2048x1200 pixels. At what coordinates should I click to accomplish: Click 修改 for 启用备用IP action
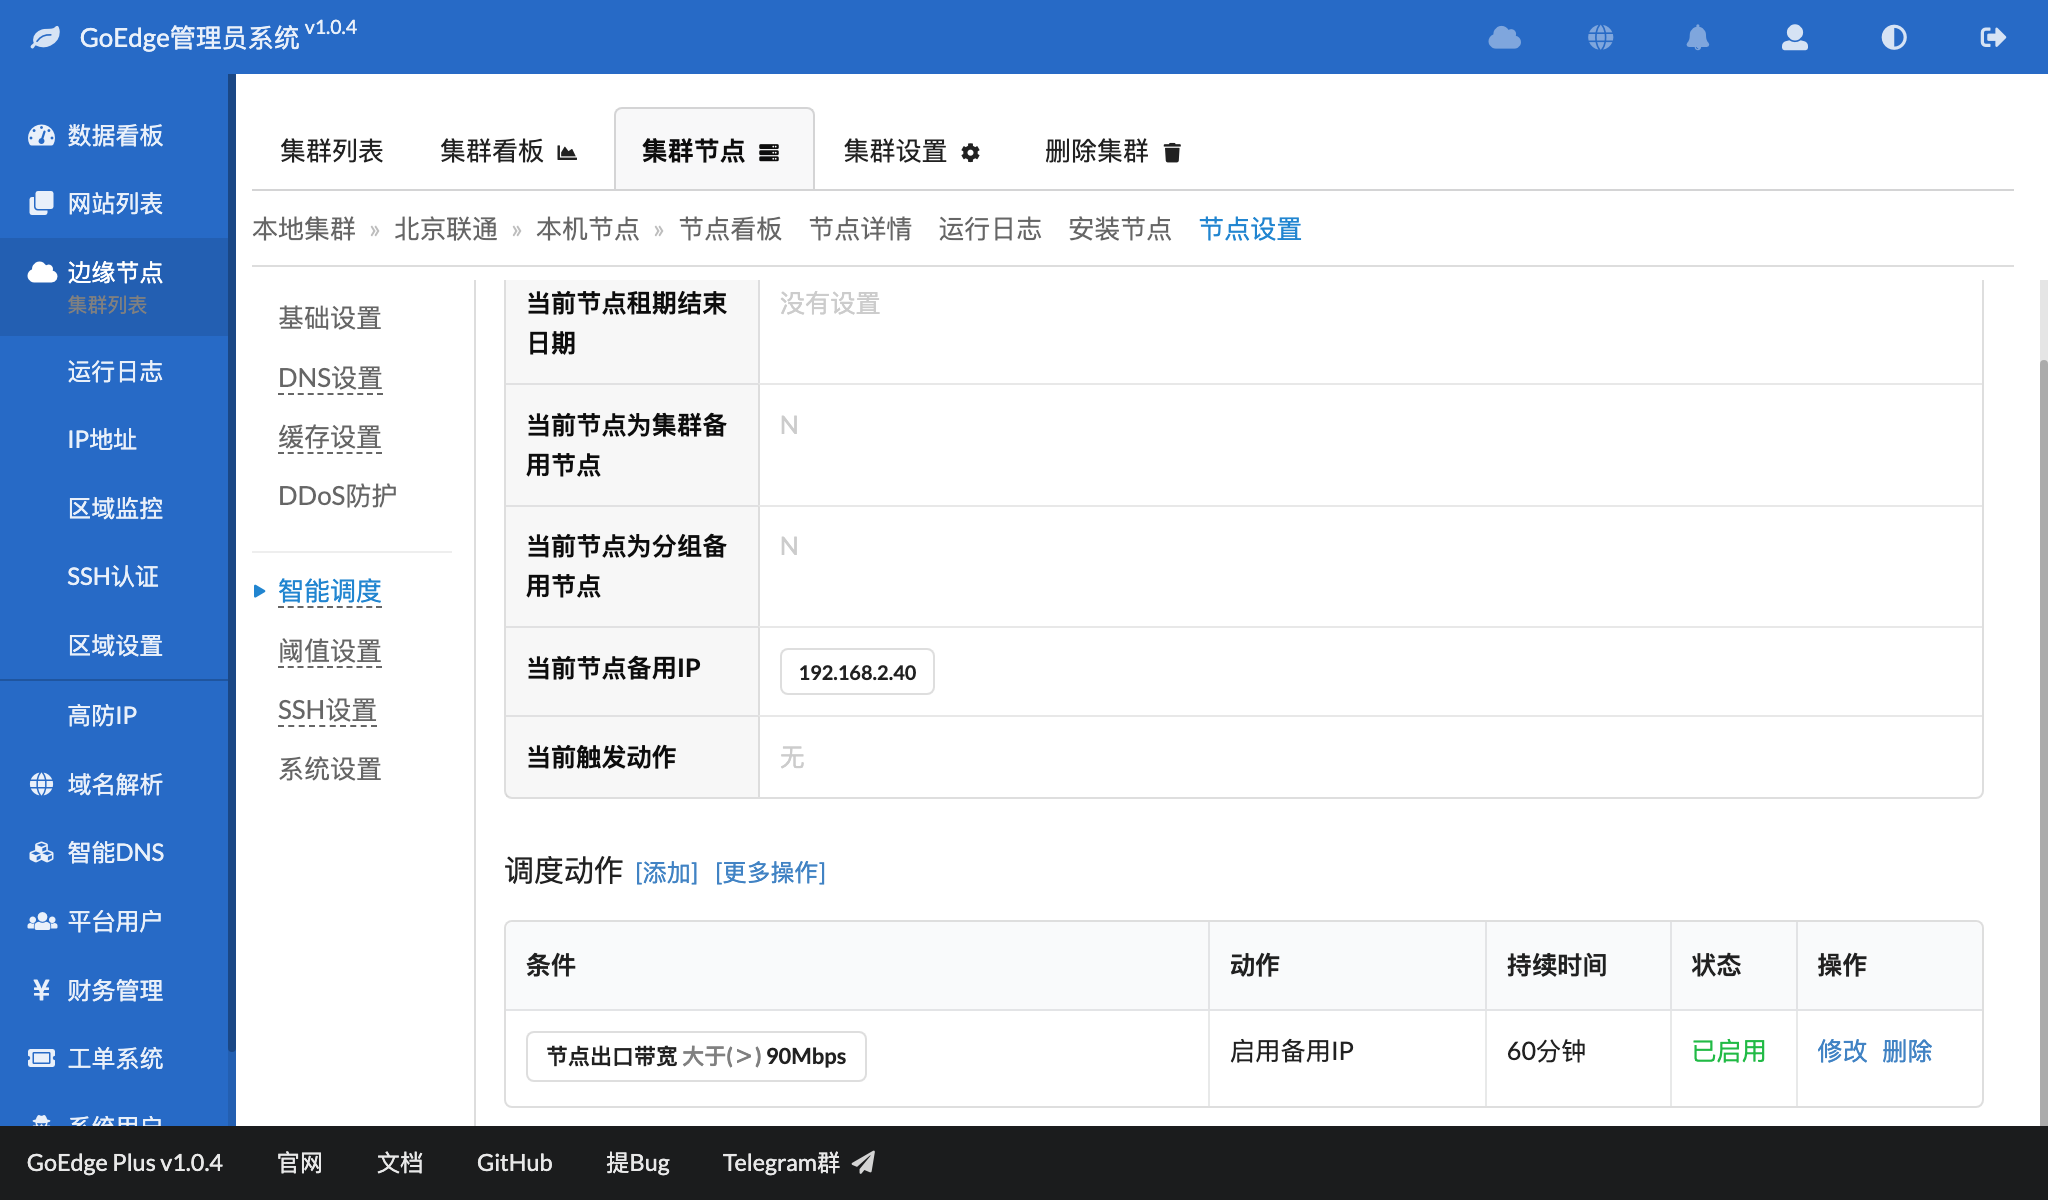tap(1842, 1052)
